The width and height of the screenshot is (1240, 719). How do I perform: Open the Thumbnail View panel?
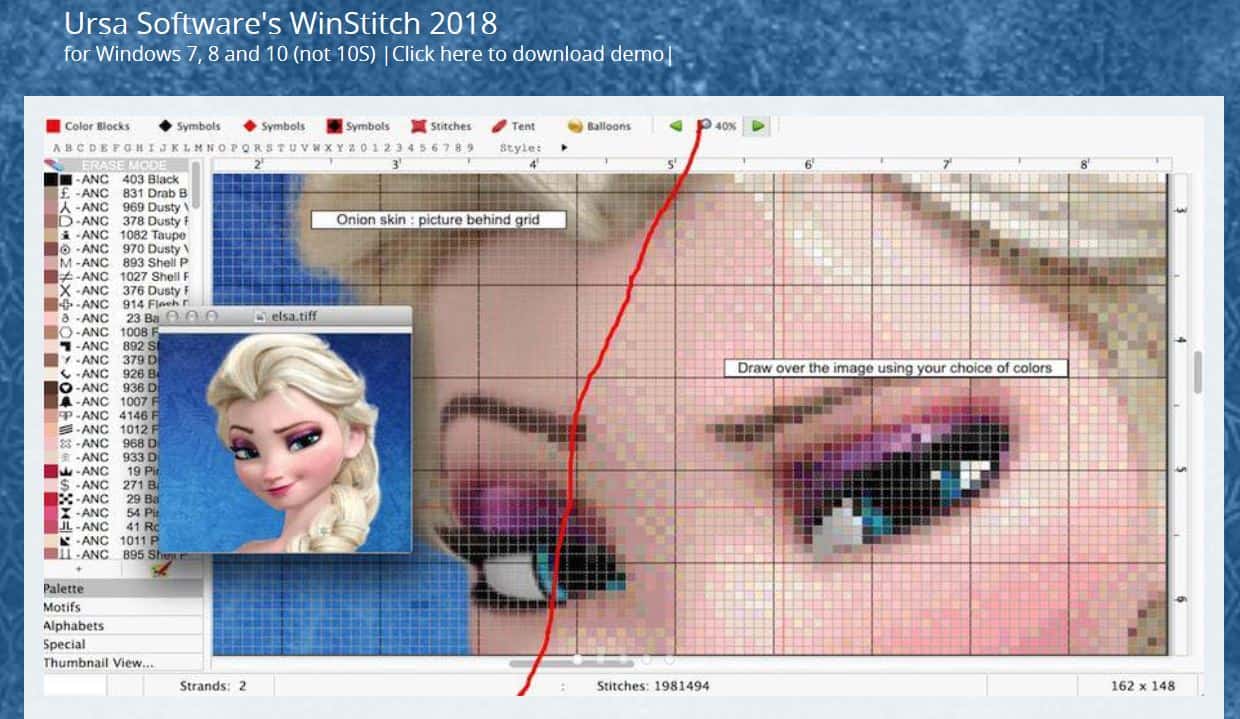click(123, 663)
